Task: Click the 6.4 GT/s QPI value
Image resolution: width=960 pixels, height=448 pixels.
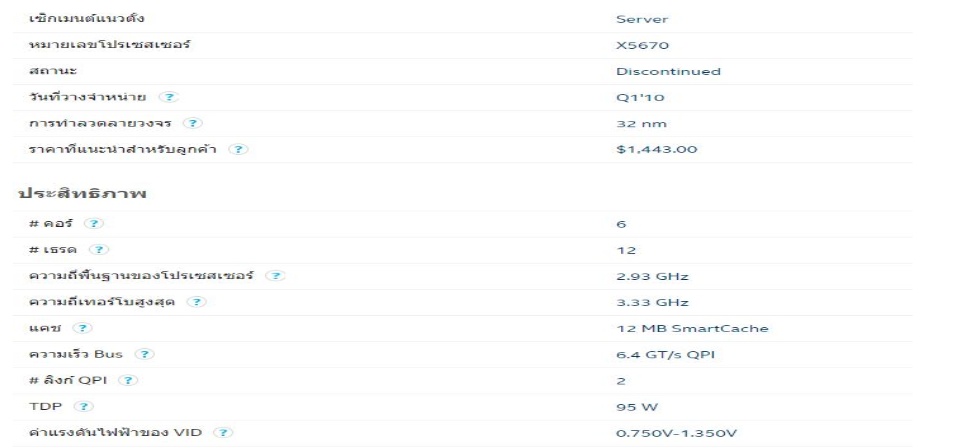Action: 665,355
